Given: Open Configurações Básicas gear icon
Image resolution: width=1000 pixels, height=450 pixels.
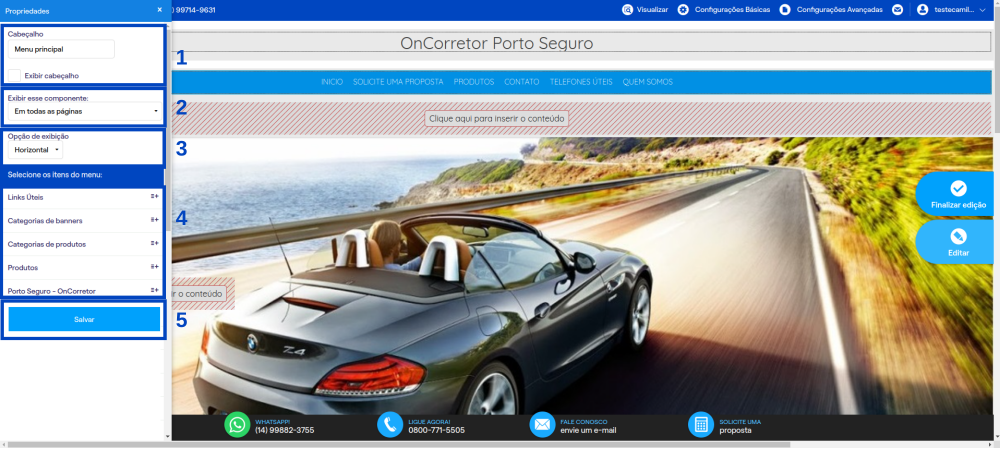Looking at the screenshot, I should 683,10.
